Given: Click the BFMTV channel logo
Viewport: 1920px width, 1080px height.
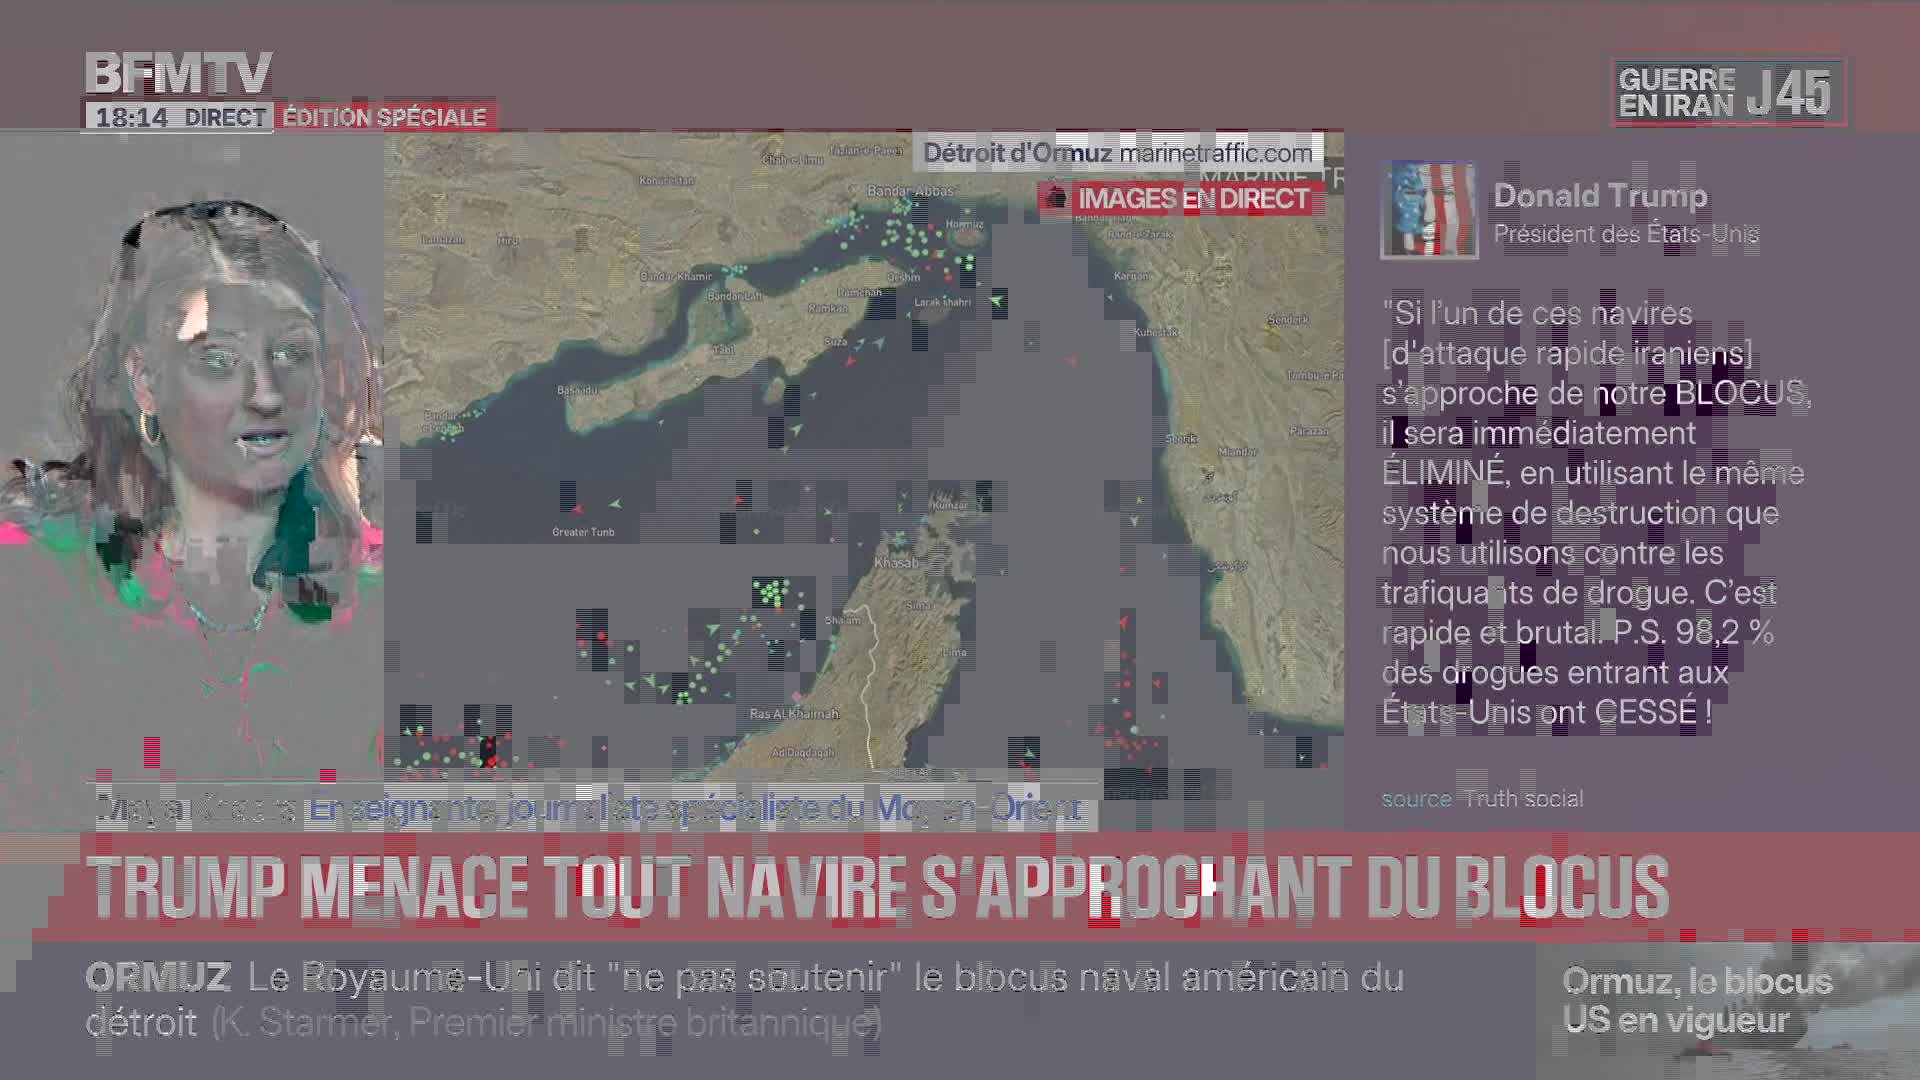Looking at the screenshot, I should pyautogui.click(x=178, y=73).
